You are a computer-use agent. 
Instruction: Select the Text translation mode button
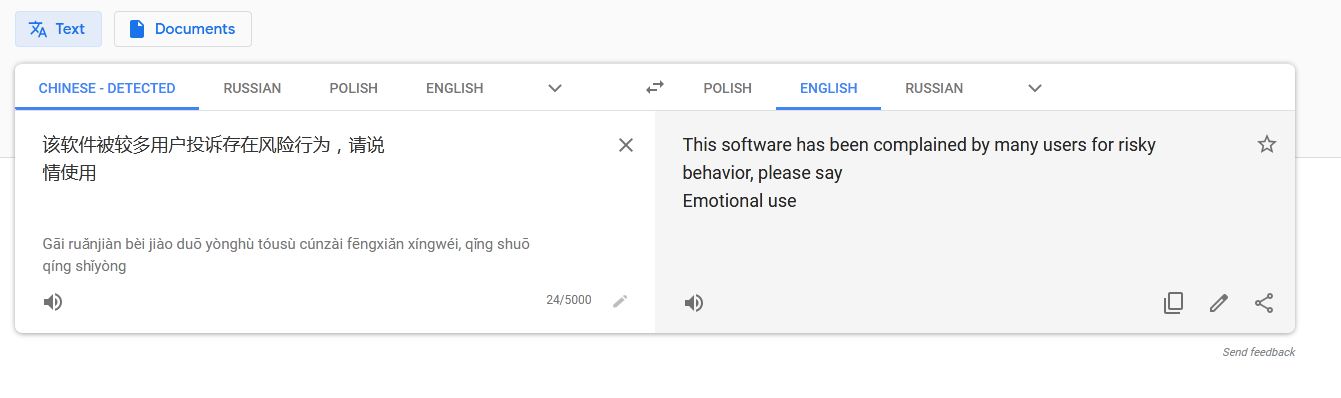[58, 29]
